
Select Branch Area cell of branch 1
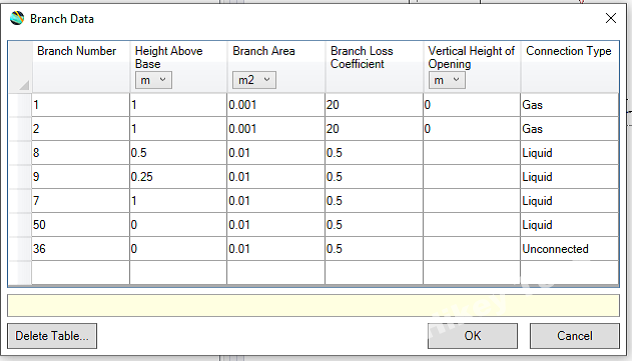pos(276,105)
